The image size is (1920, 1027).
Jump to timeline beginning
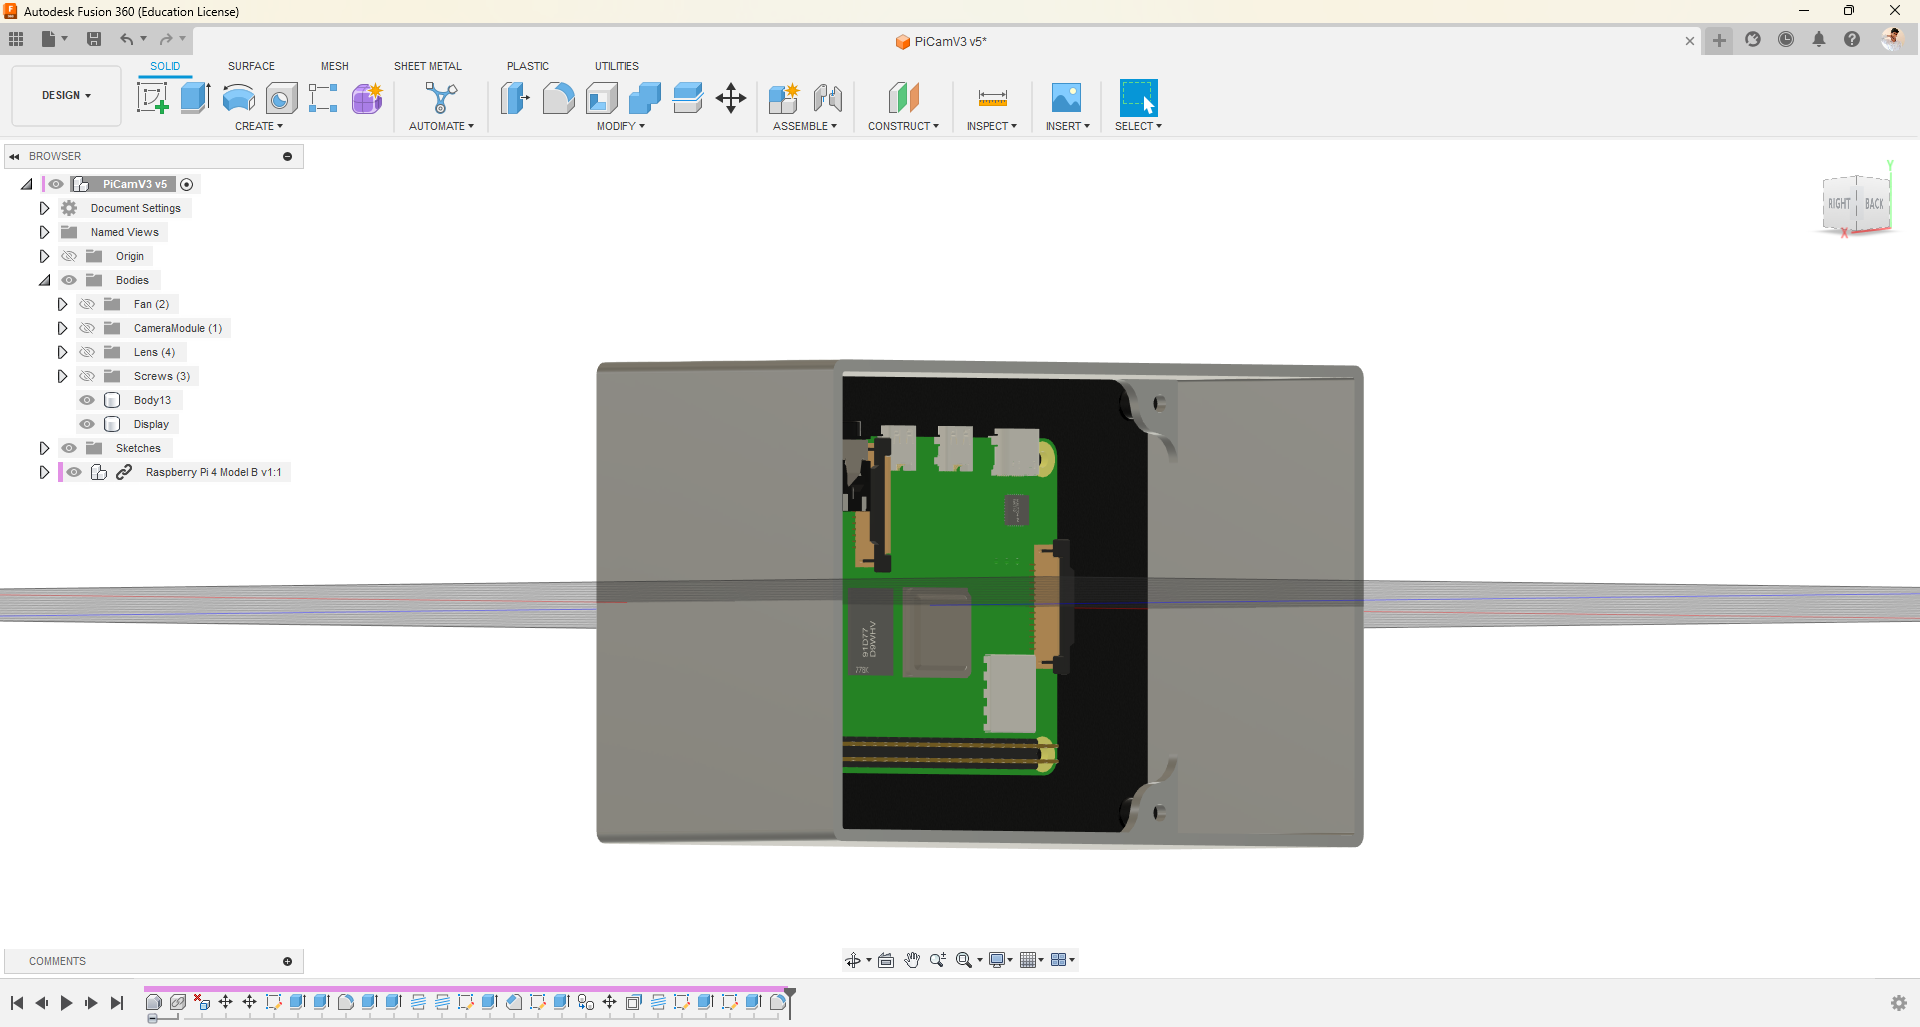(x=17, y=1003)
